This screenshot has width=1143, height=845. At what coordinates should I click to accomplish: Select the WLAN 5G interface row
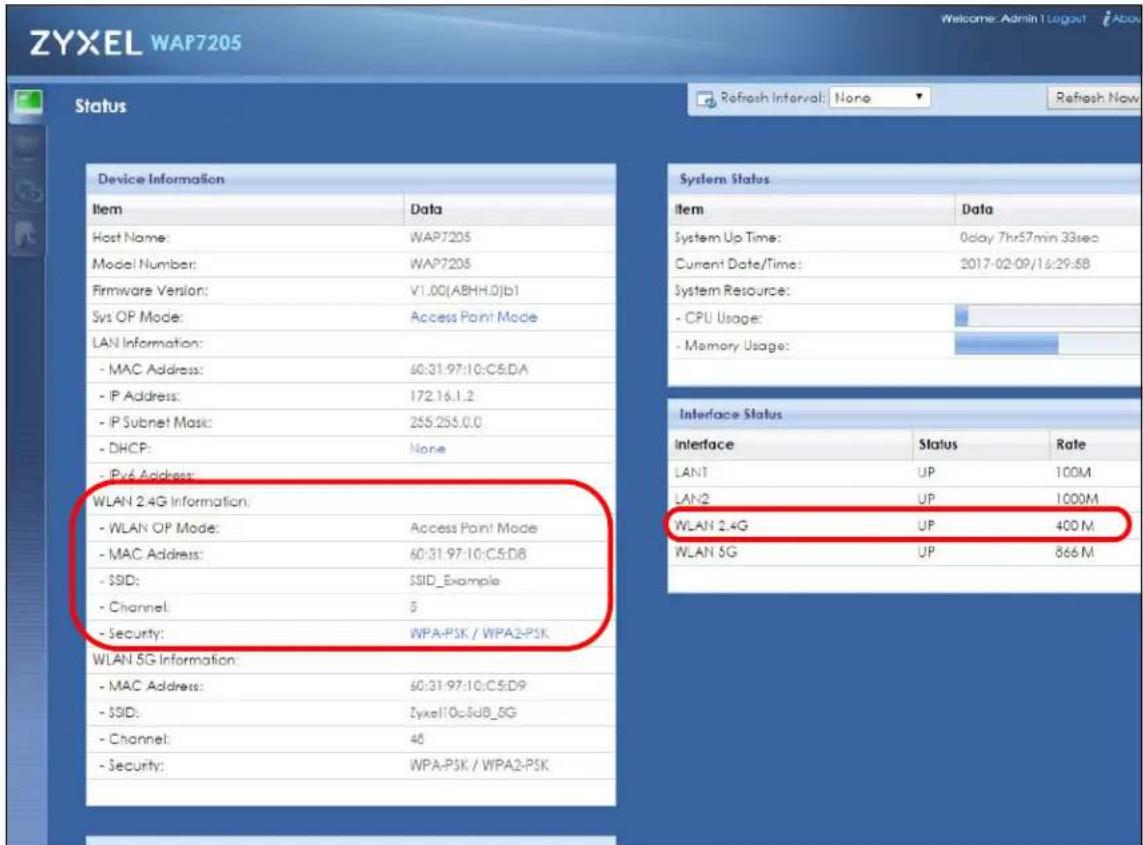(x=904, y=552)
